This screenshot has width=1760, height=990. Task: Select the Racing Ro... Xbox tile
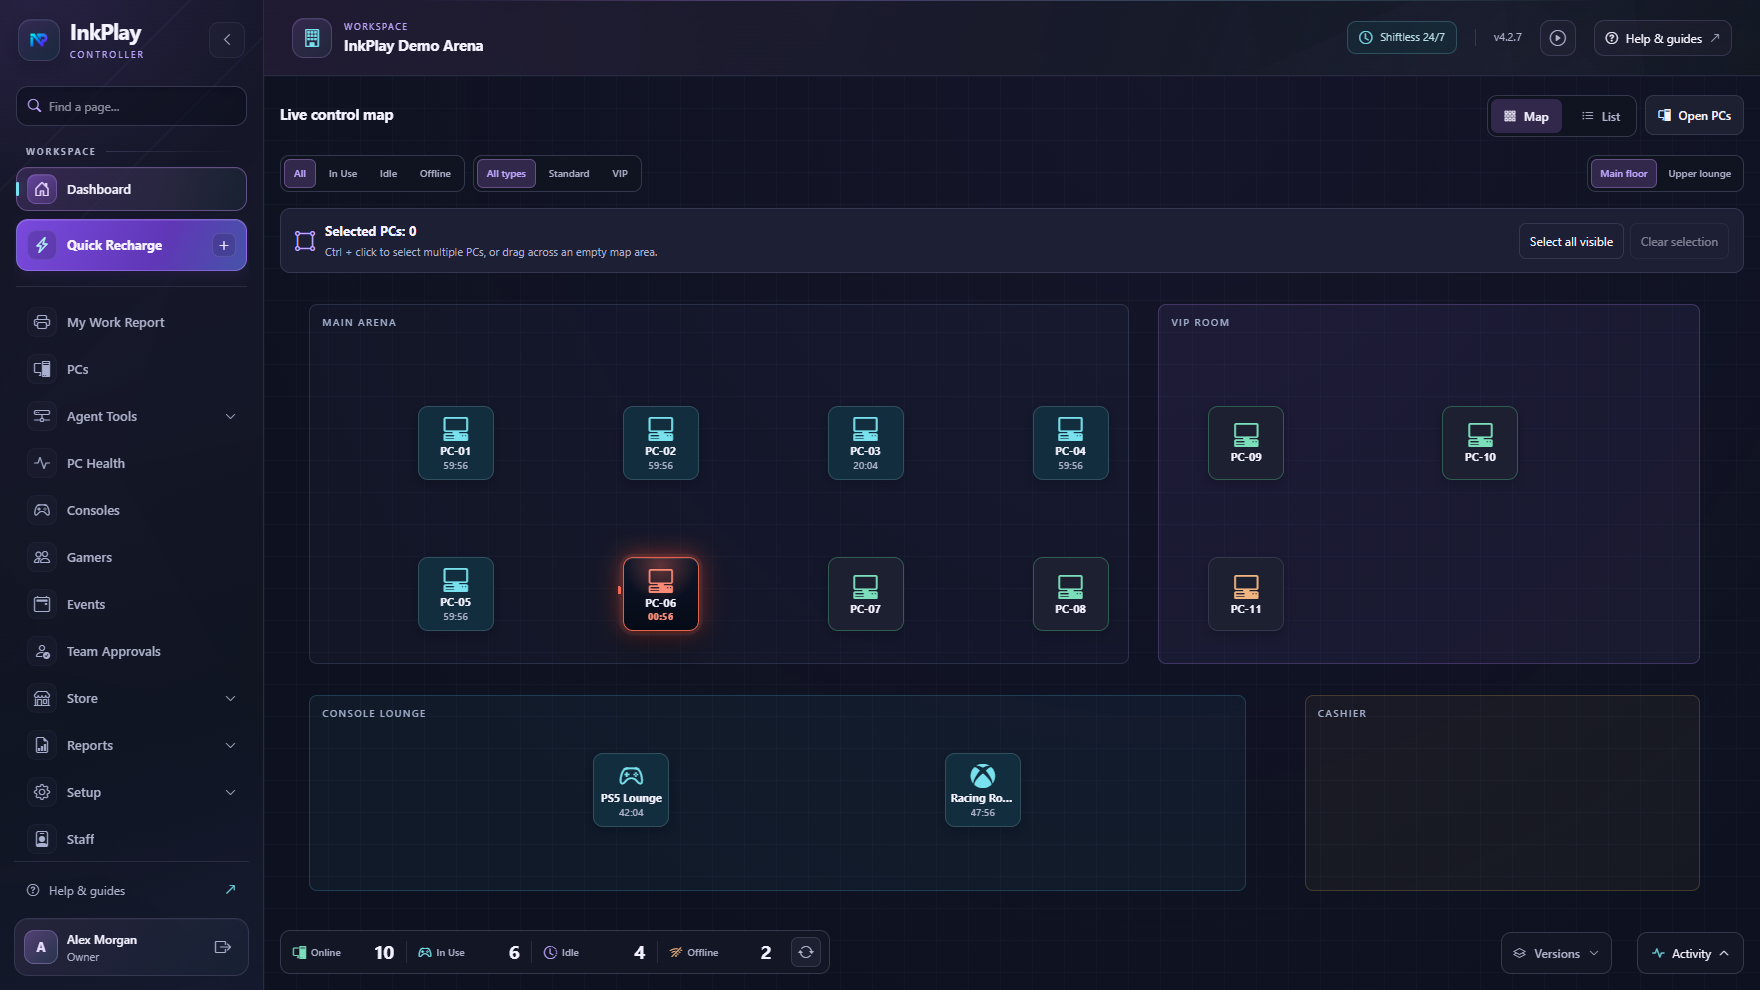pos(983,790)
